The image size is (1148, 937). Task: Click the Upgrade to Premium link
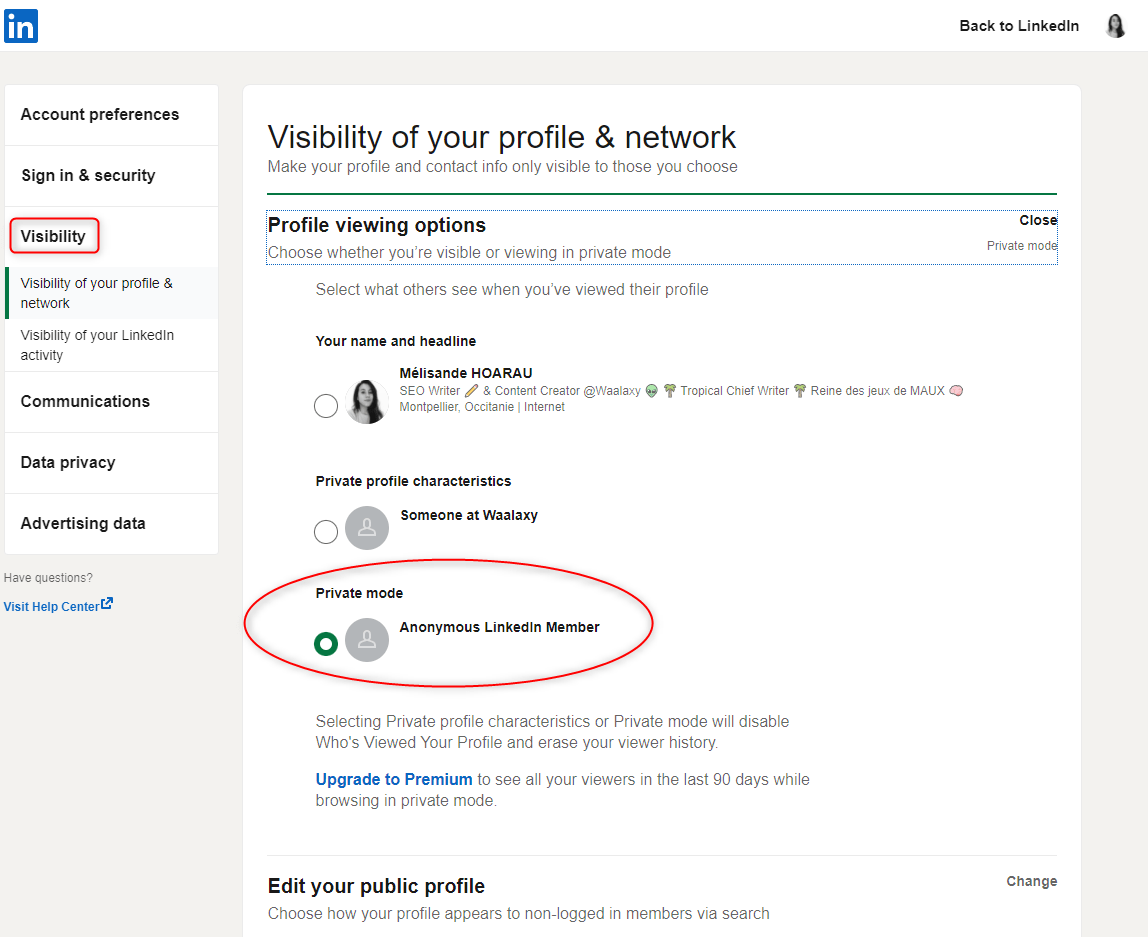point(394,779)
